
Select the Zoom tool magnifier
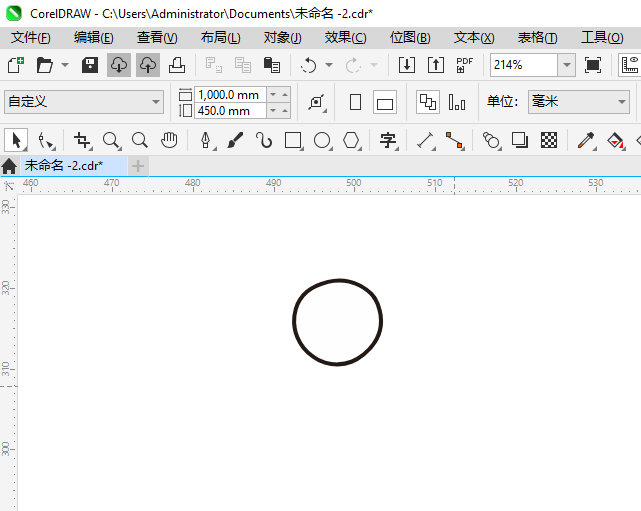(x=111, y=140)
